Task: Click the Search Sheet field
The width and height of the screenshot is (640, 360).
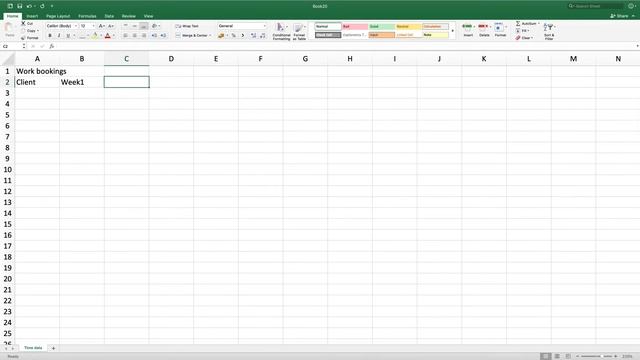Action: pyautogui.click(x=596, y=6)
